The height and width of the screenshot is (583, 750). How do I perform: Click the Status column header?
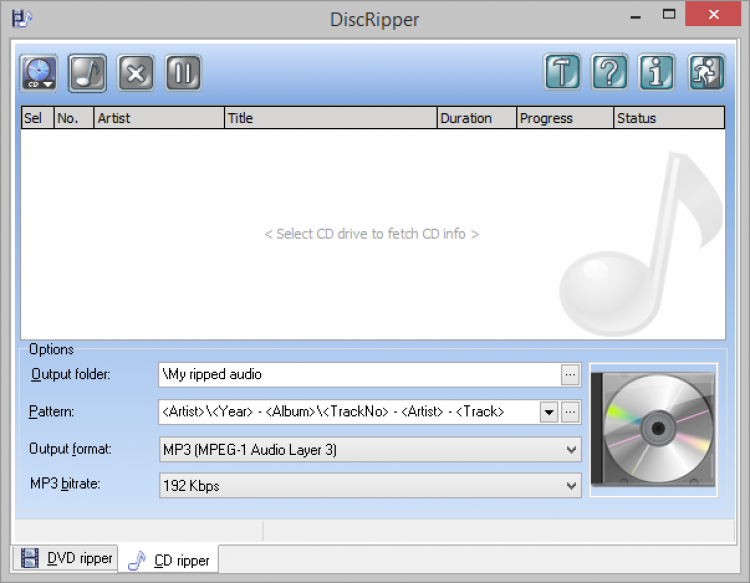click(x=669, y=118)
